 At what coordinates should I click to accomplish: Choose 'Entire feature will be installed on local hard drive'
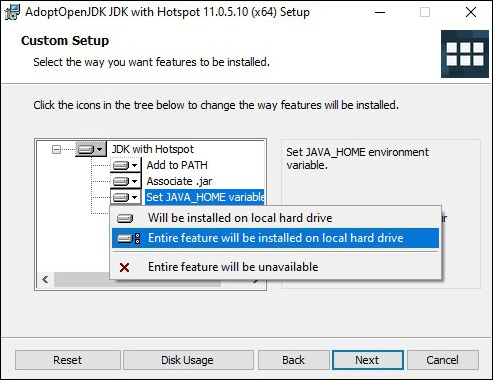tap(275, 238)
